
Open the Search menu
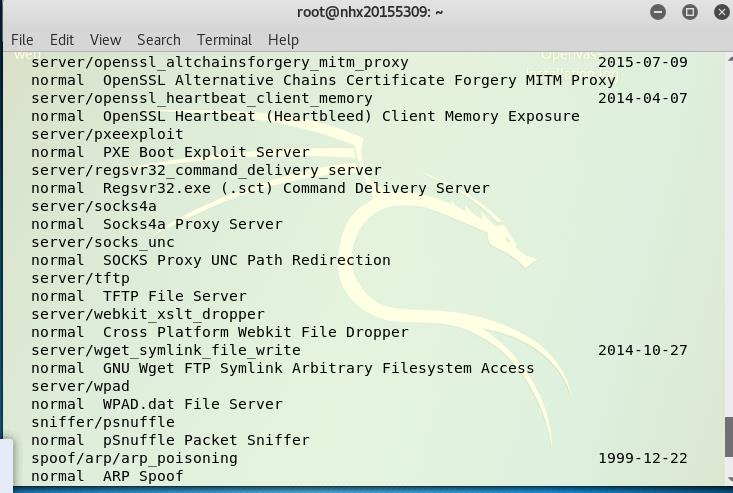[x=159, y=40]
